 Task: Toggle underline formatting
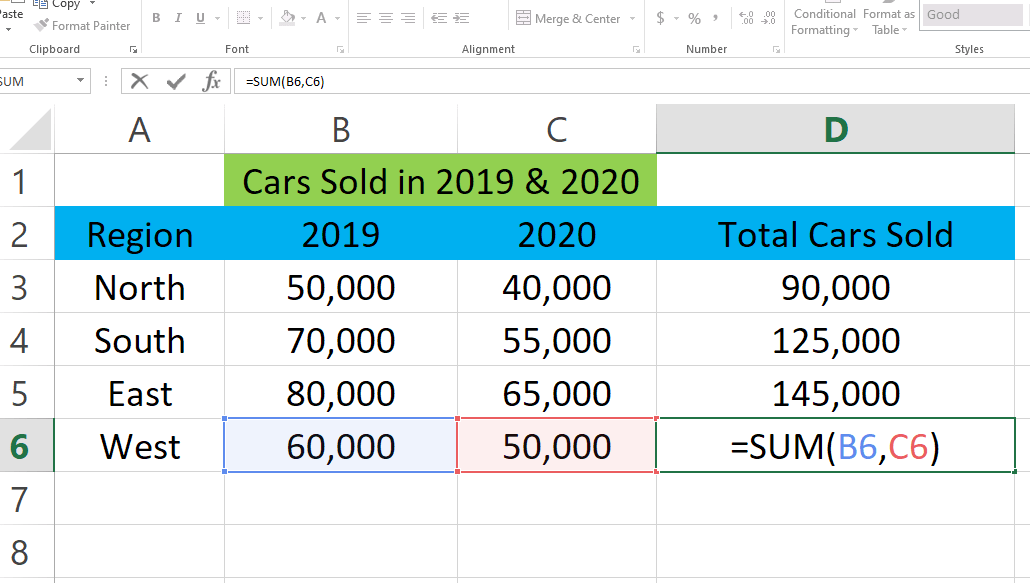point(200,17)
